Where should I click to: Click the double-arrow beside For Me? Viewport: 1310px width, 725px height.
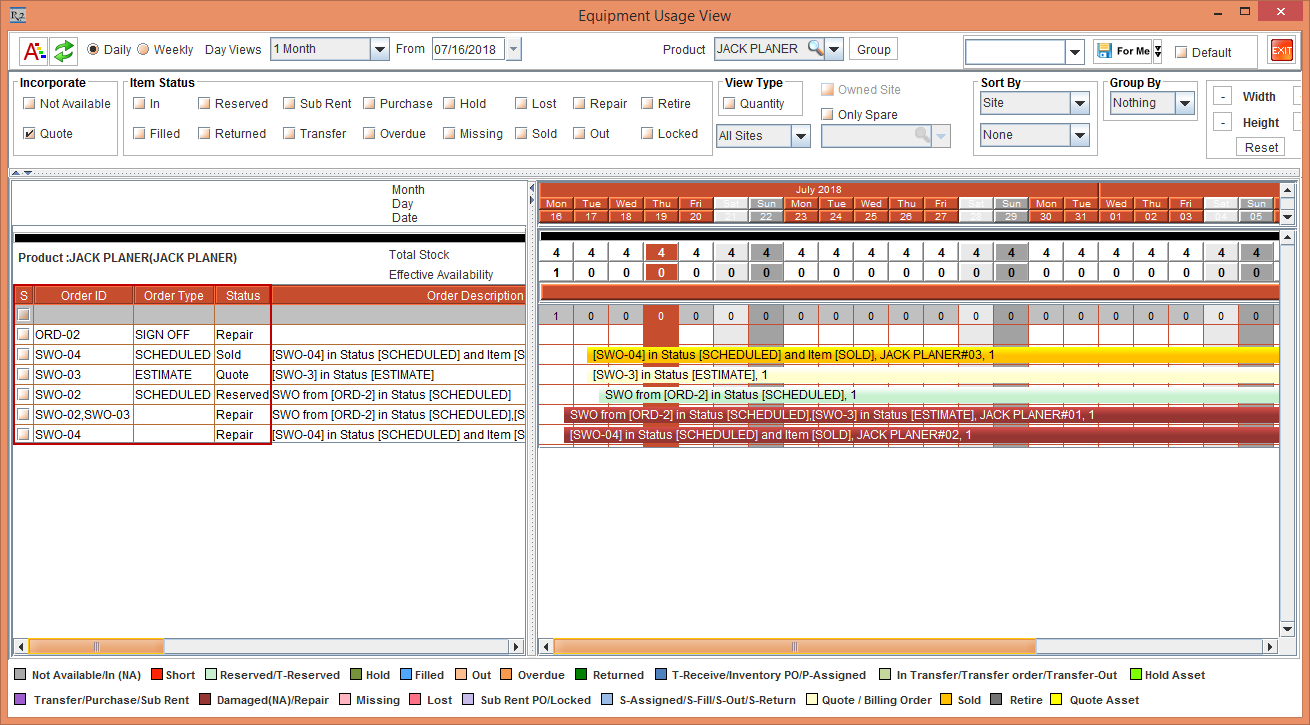click(x=1157, y=51)
